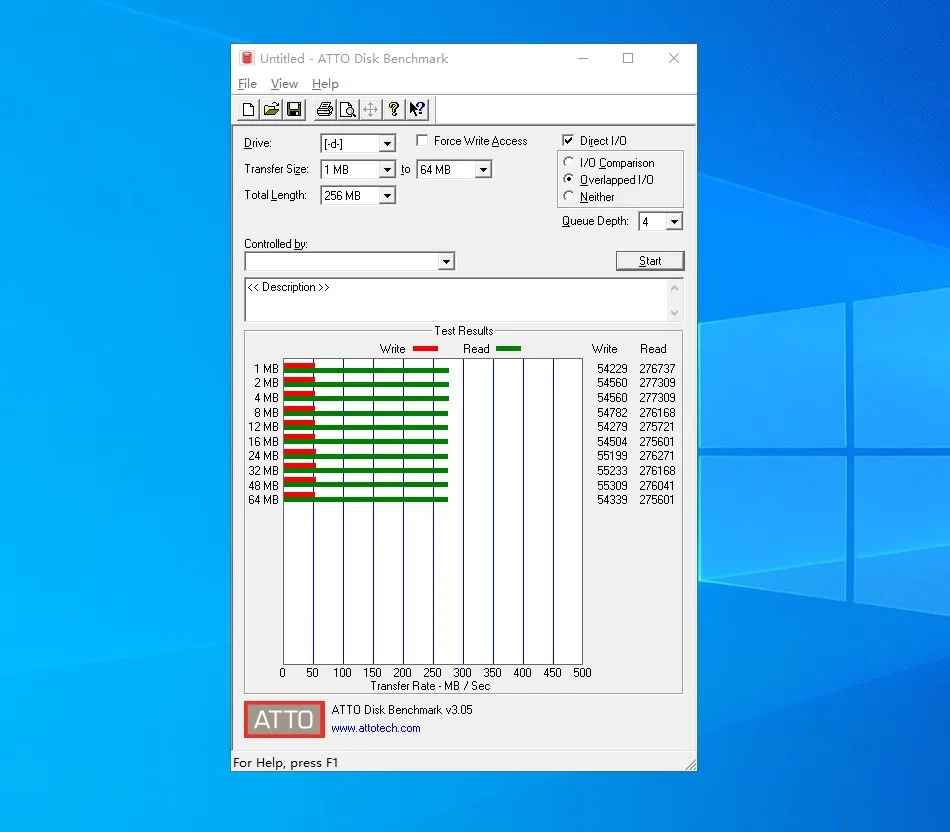Viewport: 950px width, 832px height.
Task: Click the 48 MB row read value 276041
Action: point(657,485)
